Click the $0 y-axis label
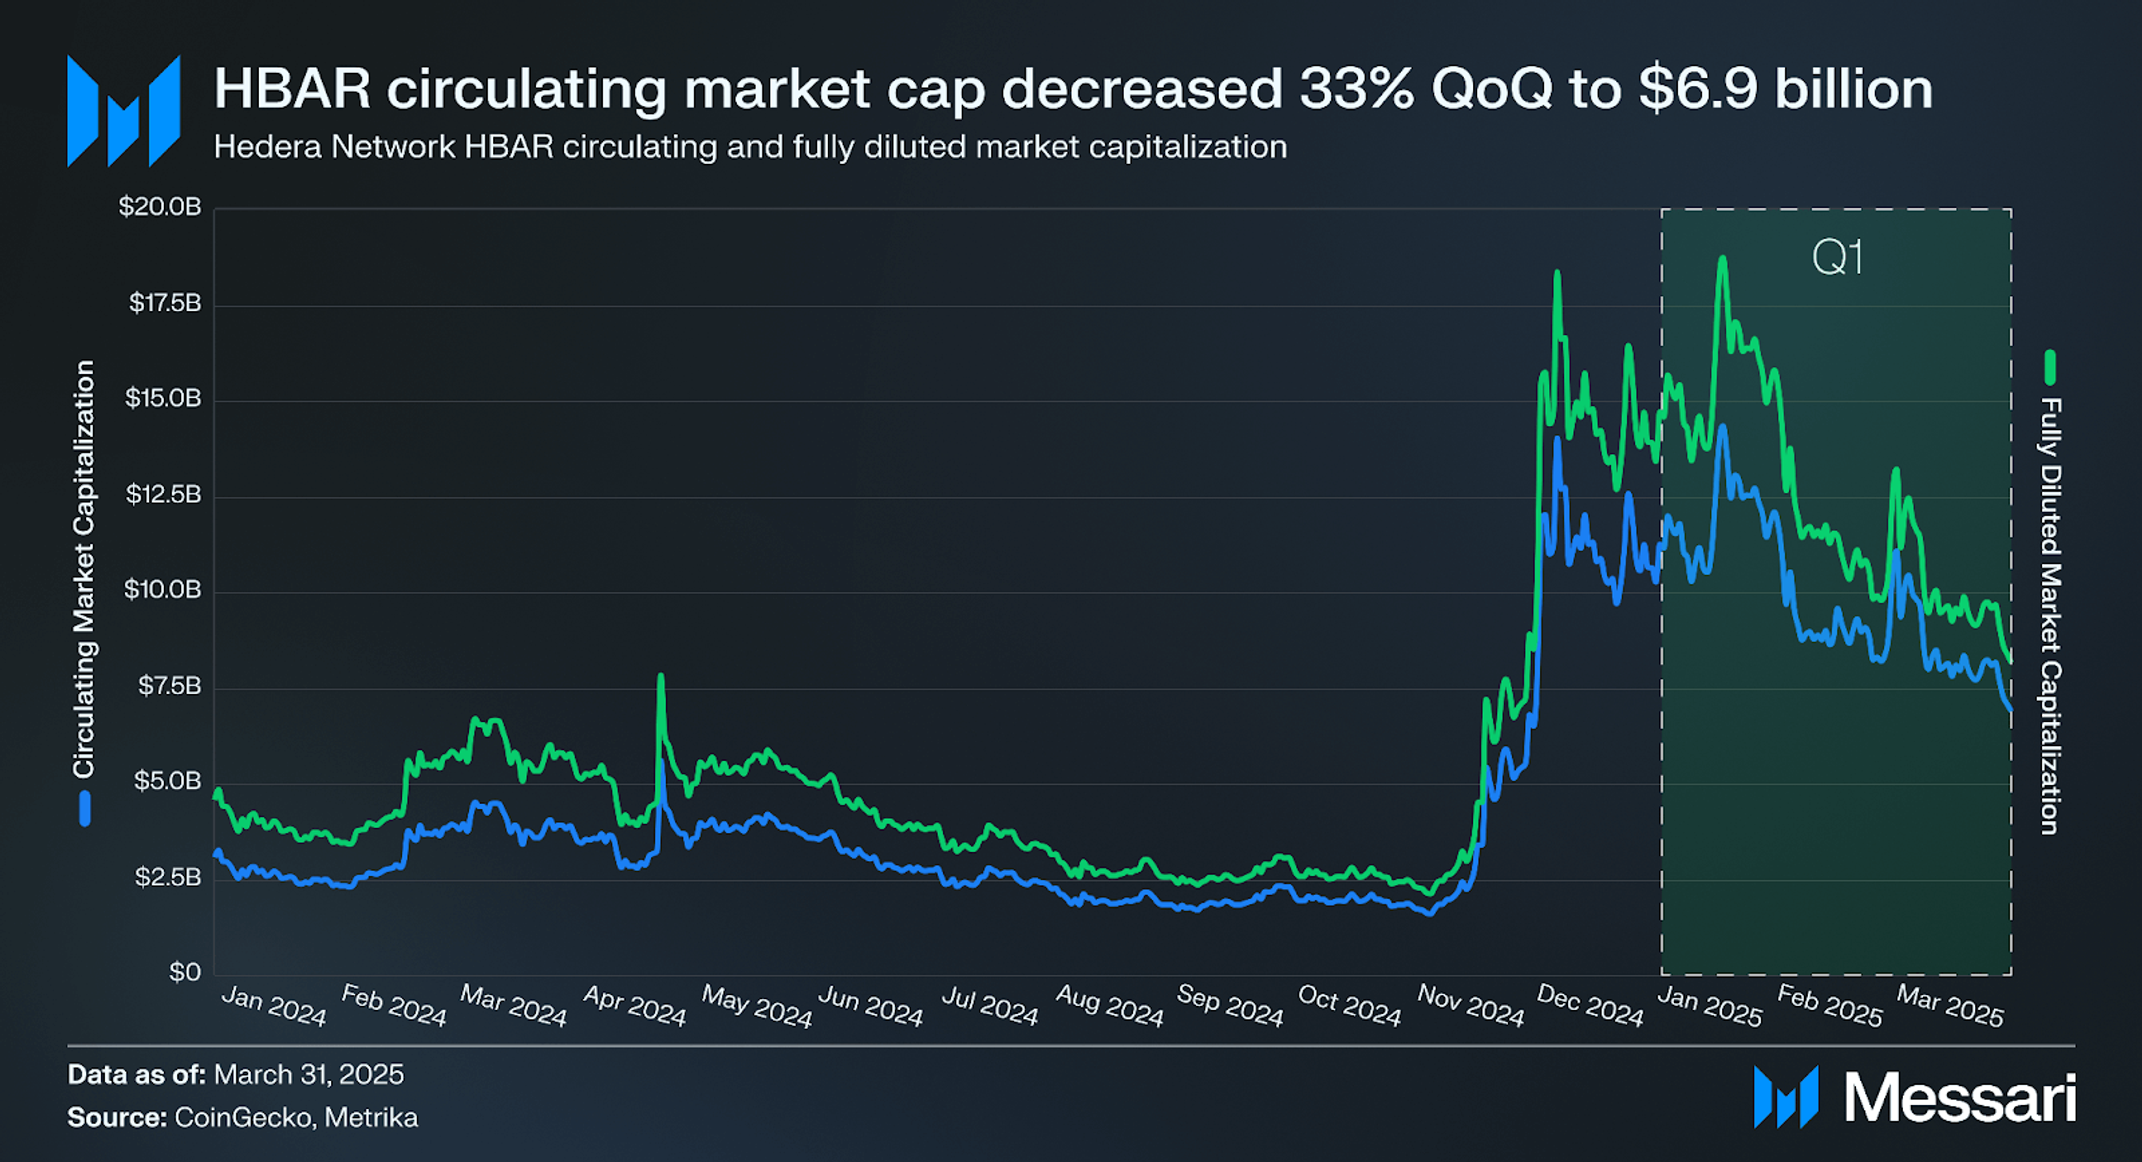2142x1162 pixels. (185, 972)
